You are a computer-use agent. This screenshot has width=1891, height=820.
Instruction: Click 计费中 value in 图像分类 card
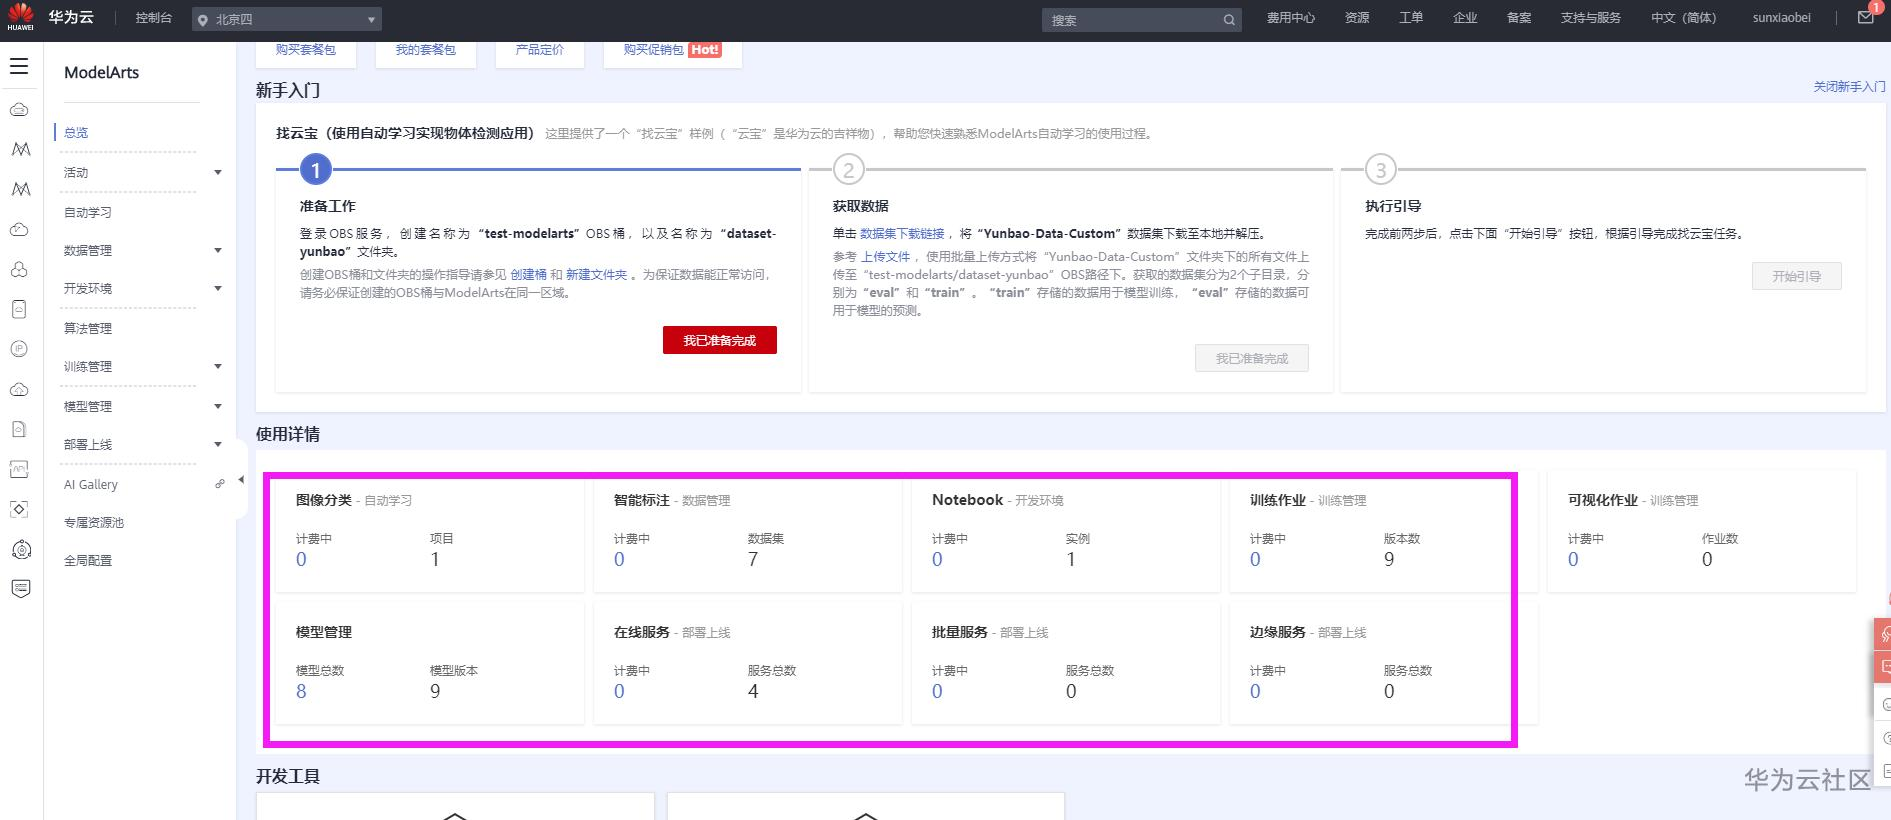click(301, 559)
